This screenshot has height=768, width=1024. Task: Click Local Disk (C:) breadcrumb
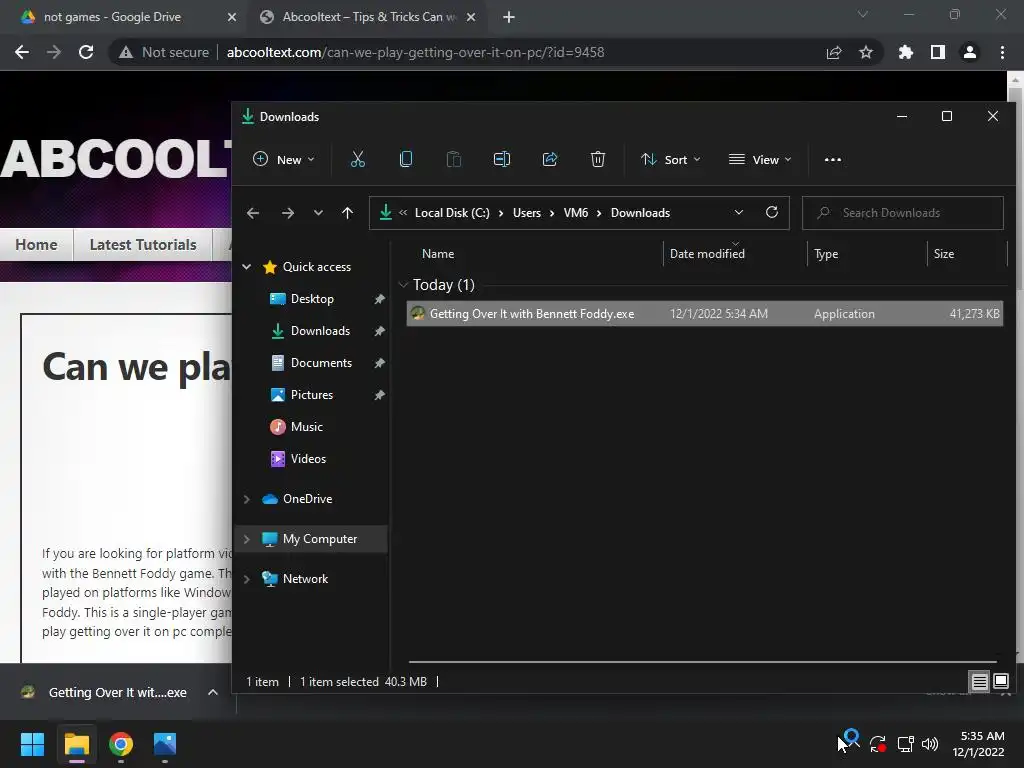(452, 213)
